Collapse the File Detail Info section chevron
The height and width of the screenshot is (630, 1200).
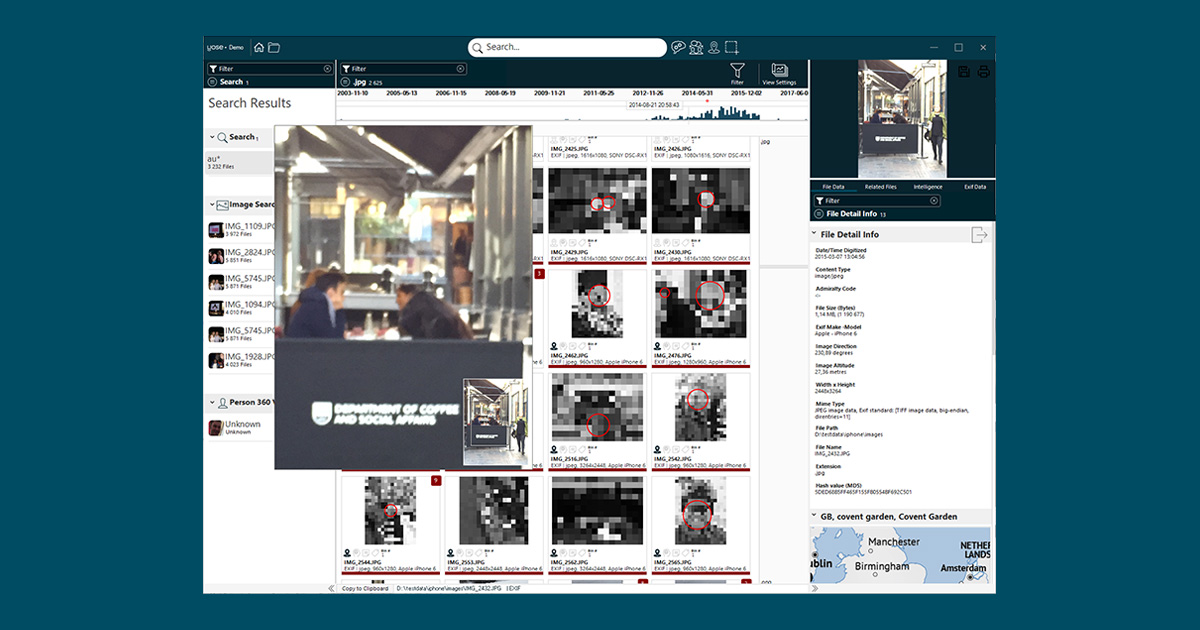click(x=813, y=234)
